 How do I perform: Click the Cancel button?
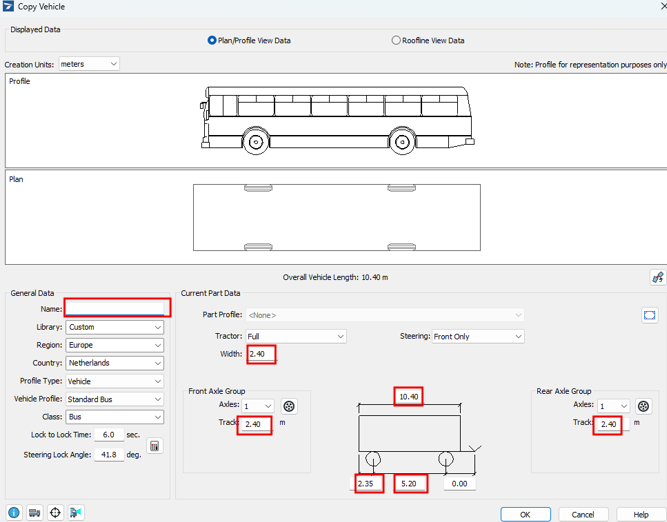(582, 514)
